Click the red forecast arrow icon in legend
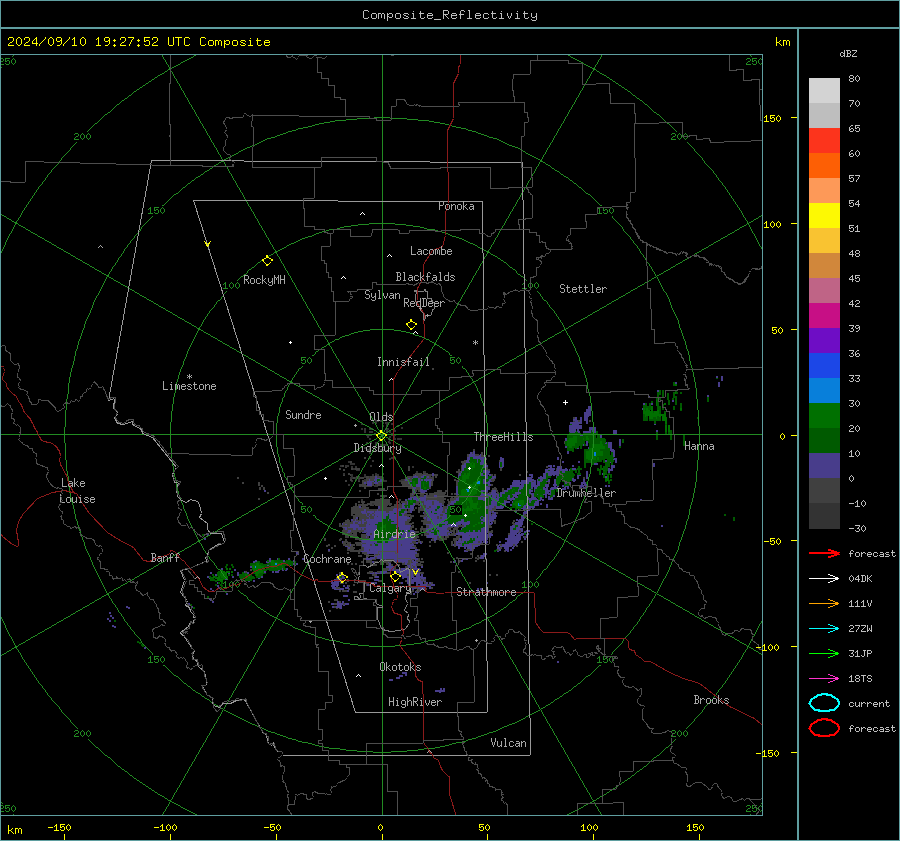The image size is (900, 841). coord(824,553)
